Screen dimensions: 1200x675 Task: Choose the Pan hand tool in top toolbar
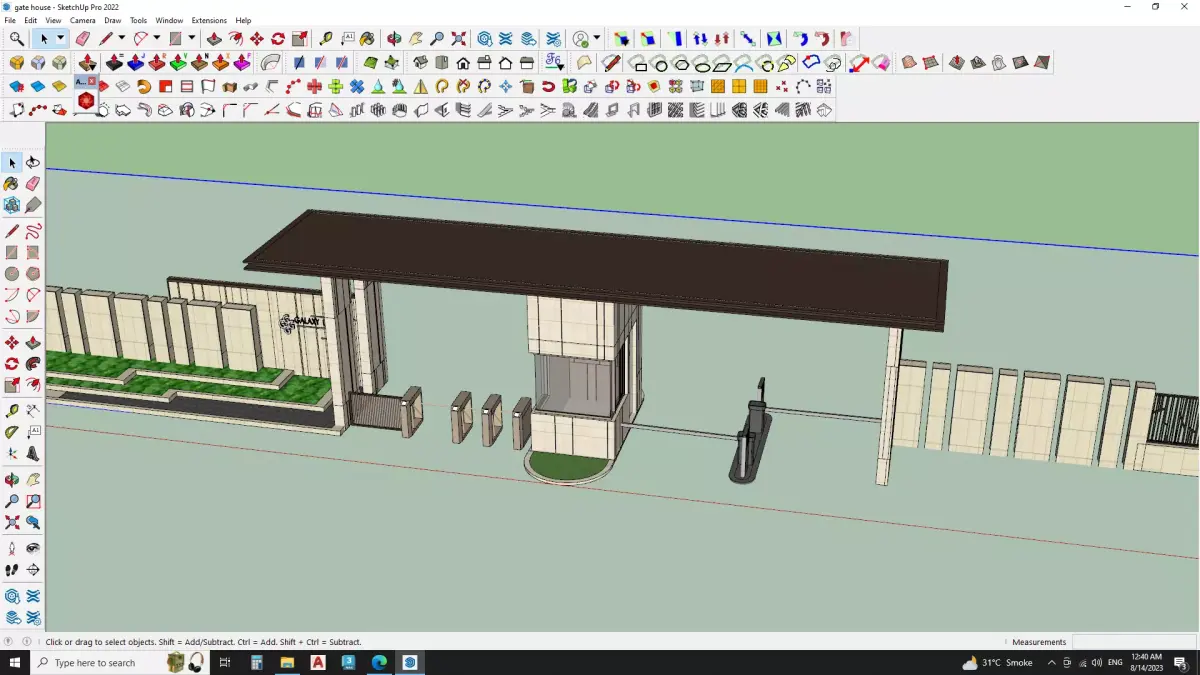point(416,39)
